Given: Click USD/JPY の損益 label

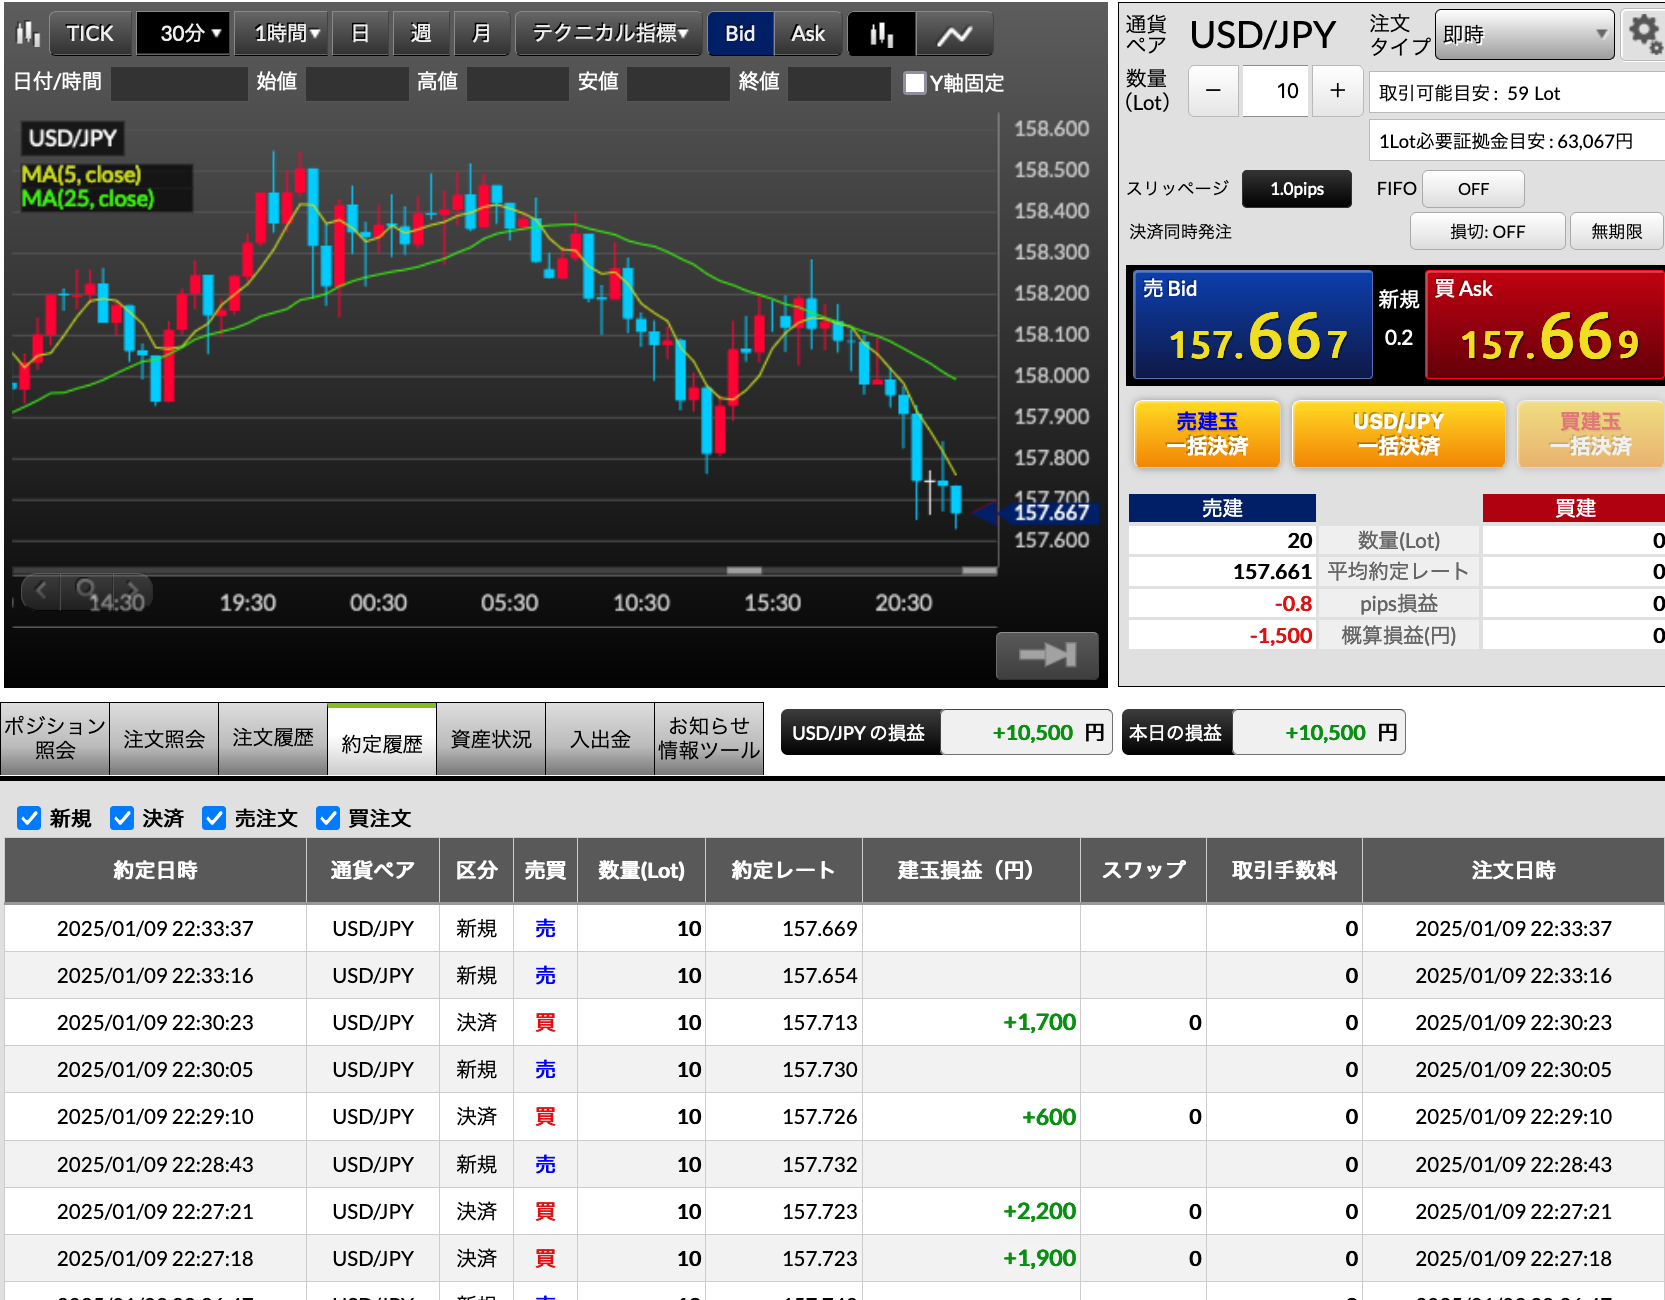Looking at the screenshot, I should pyautogui.click(x=859, y=733).
